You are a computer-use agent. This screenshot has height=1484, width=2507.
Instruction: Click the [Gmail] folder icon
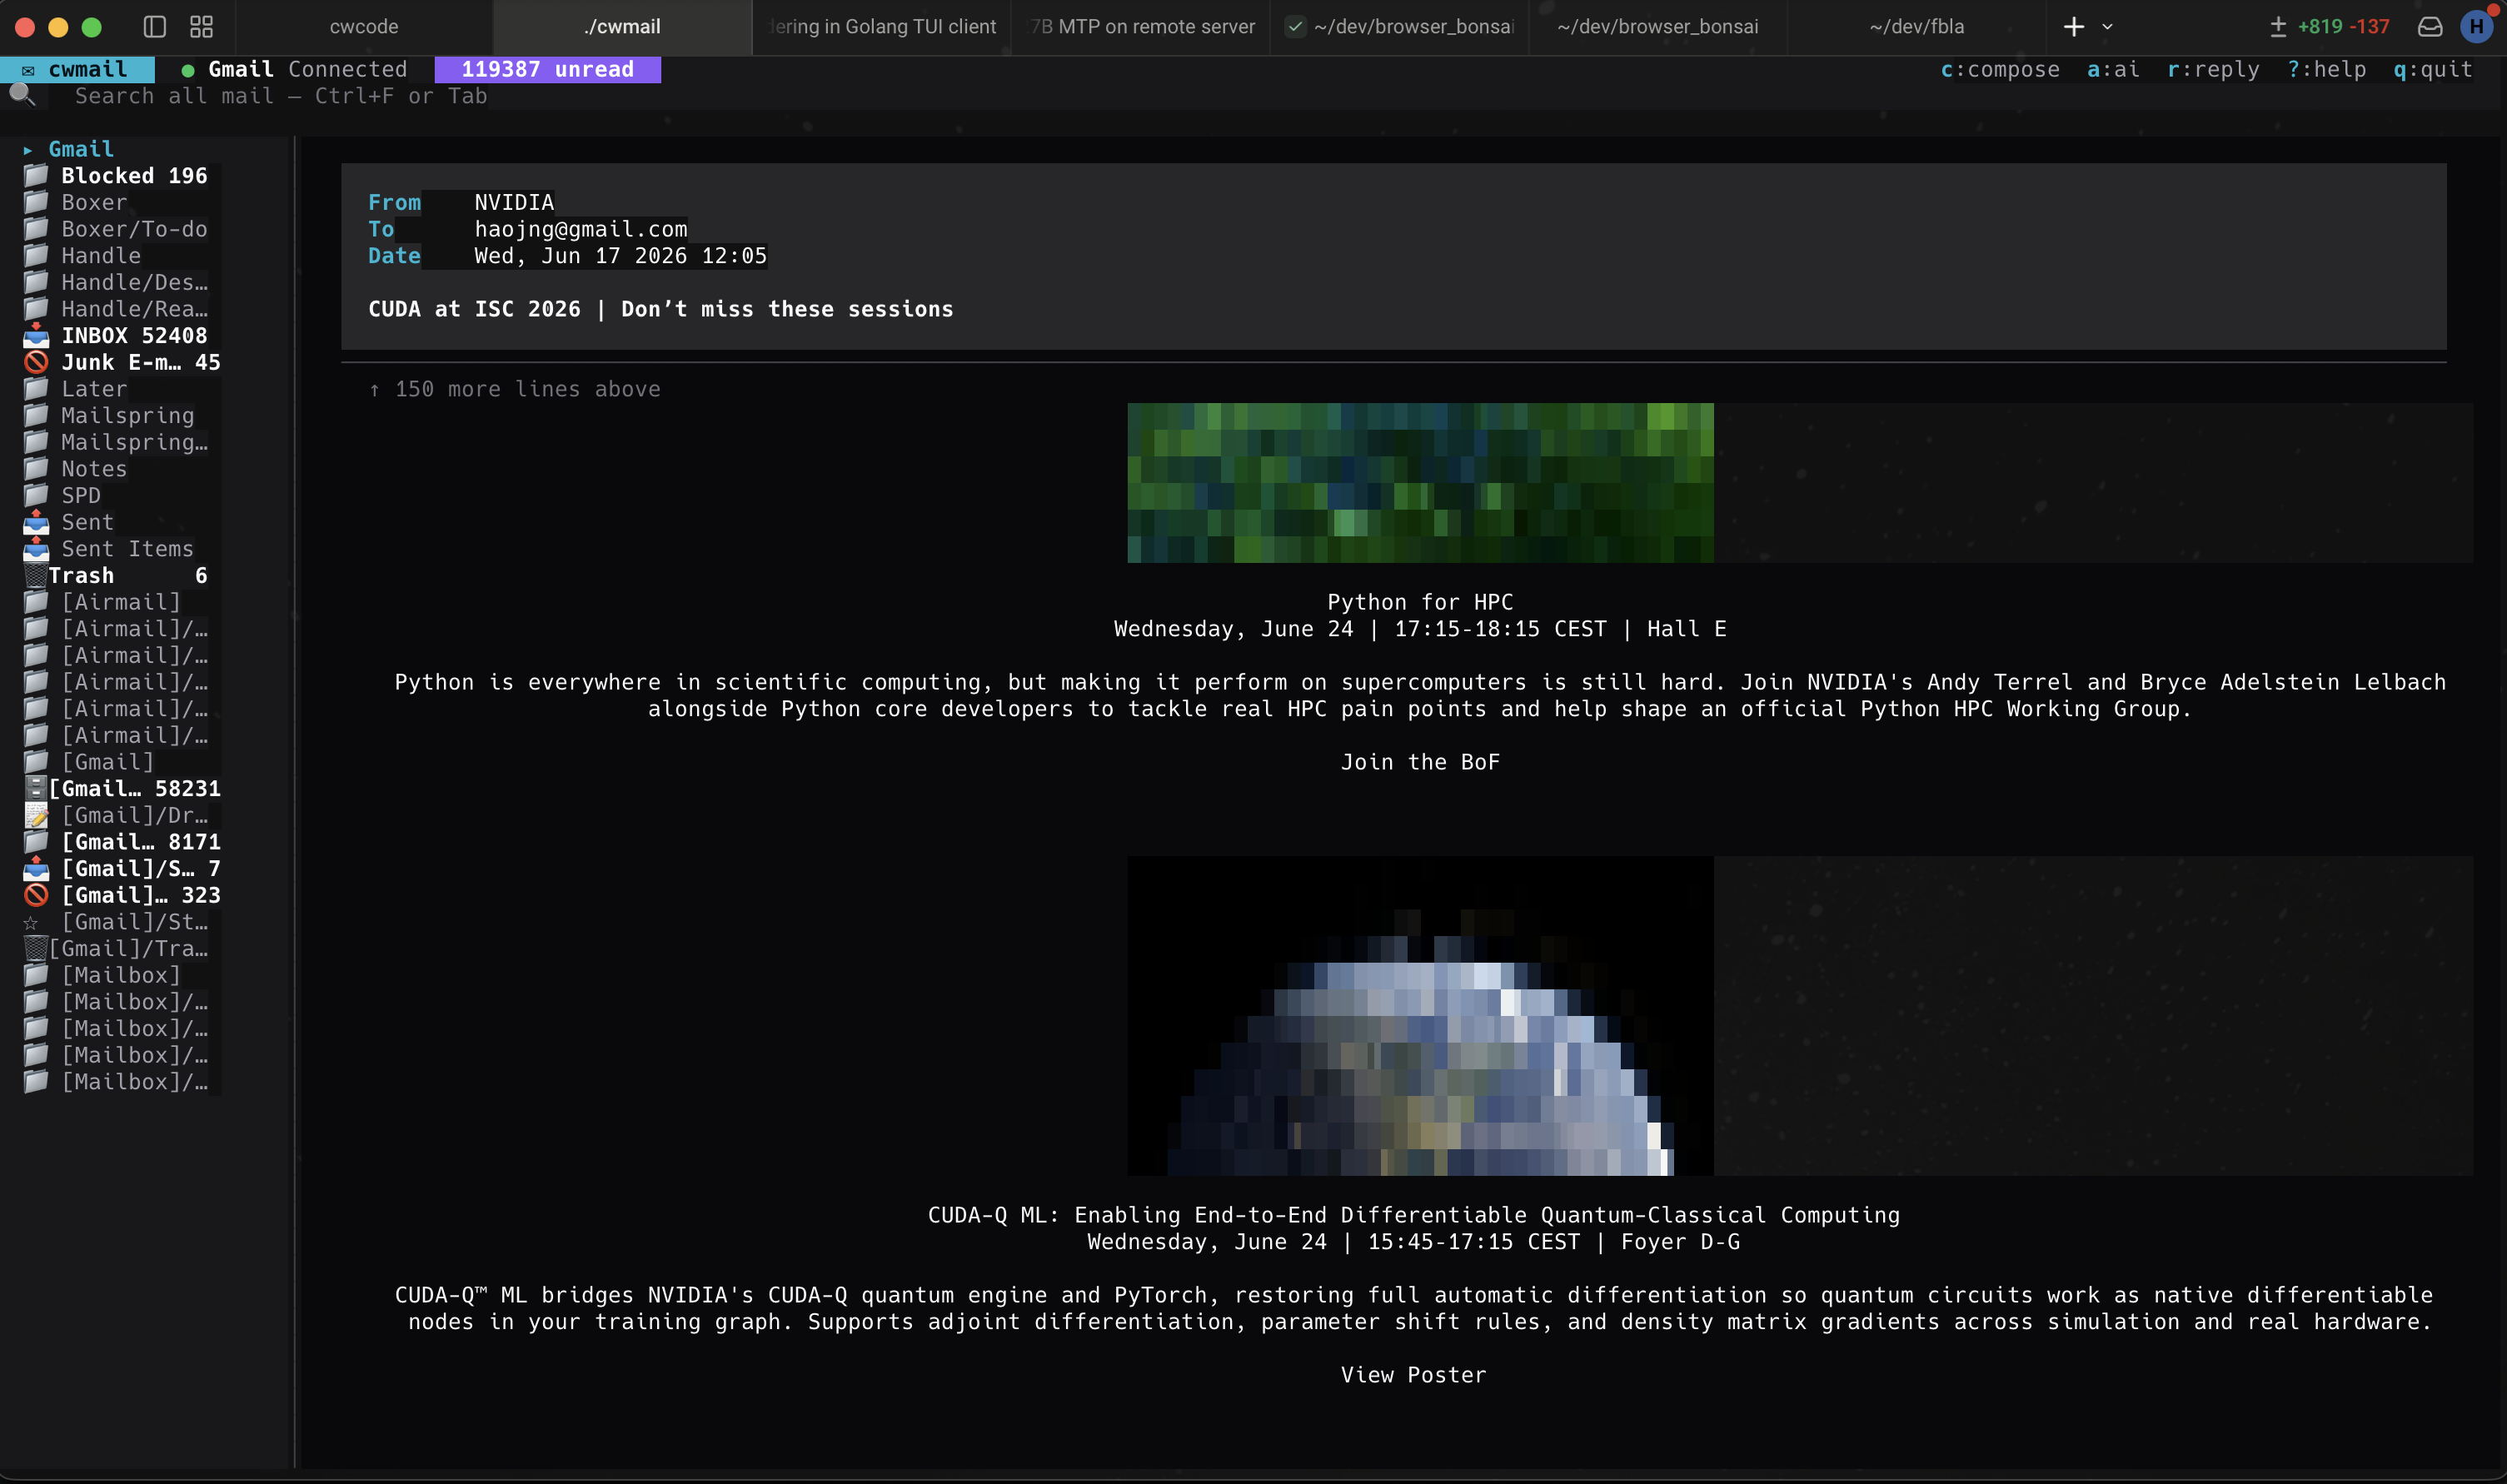click(x=36, y=762)
